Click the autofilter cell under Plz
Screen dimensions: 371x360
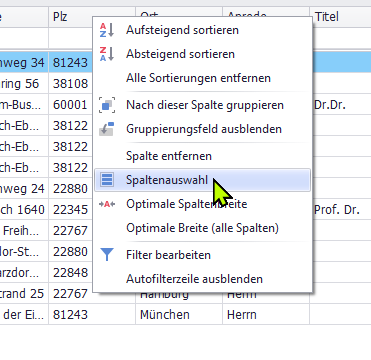[71, 38]
